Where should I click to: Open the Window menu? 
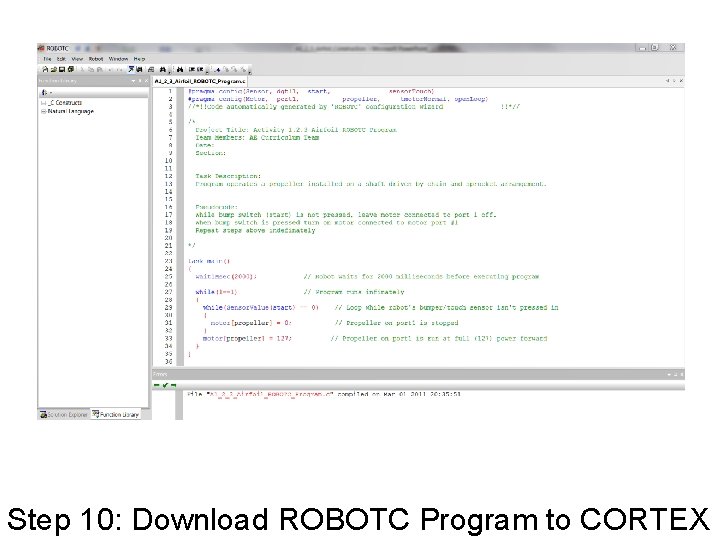point(118,59)
